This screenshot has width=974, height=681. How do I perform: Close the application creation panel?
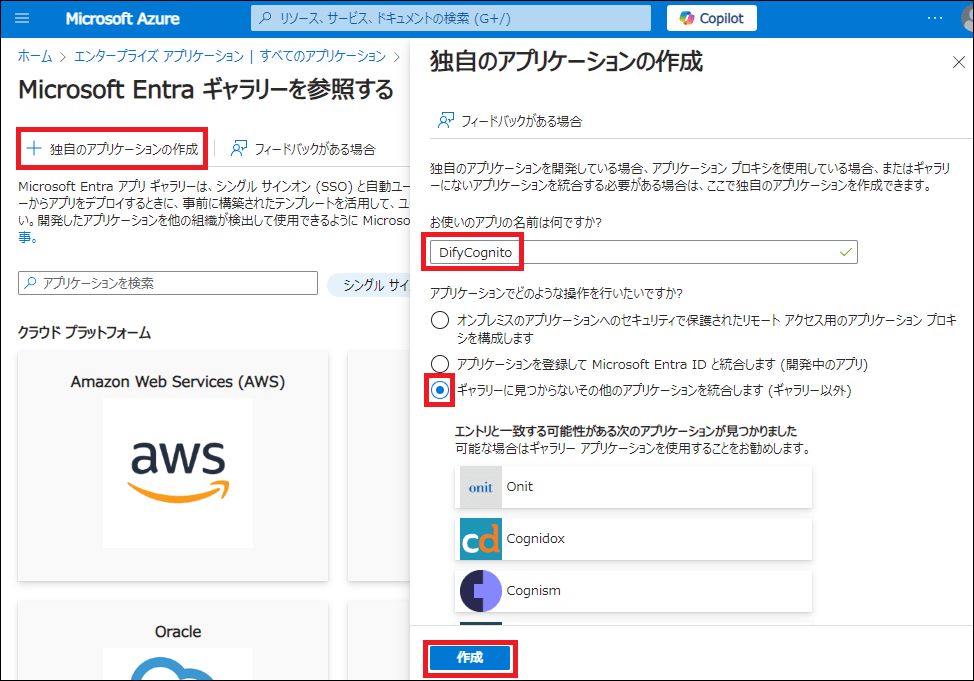[x=958, y=62]
